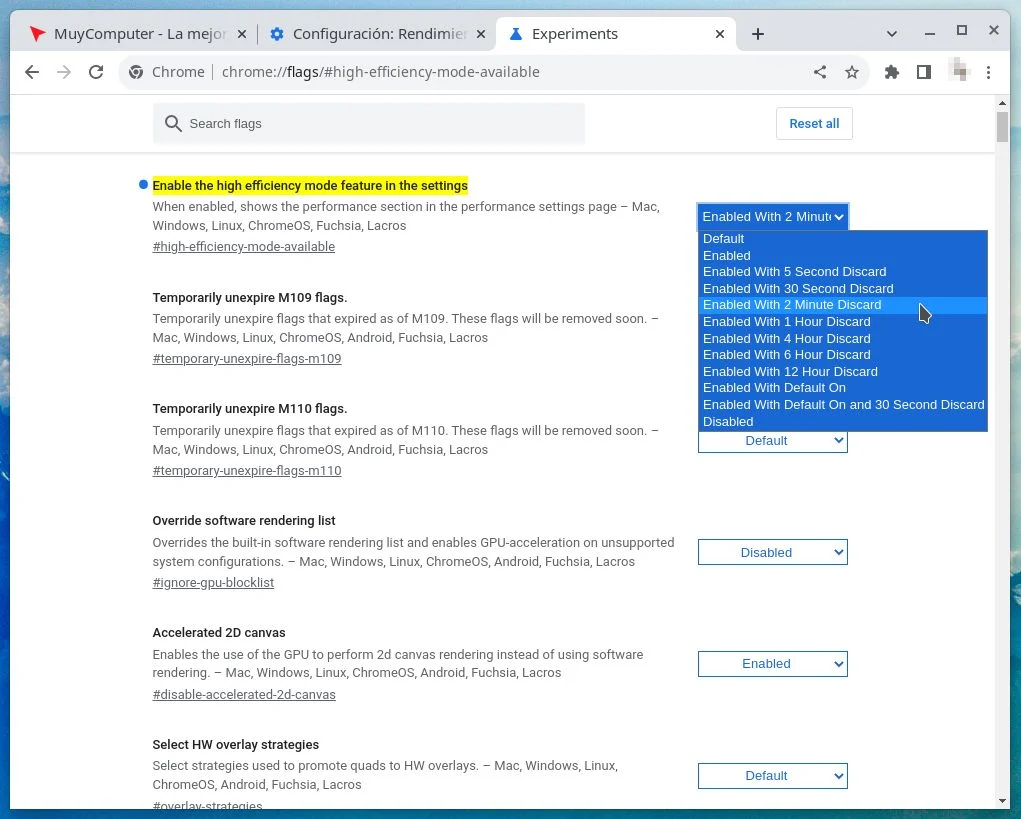Select Enabled With 1 Hour Discard
The width and height of the screenshot is (1021, 819).
coord(843,322)
